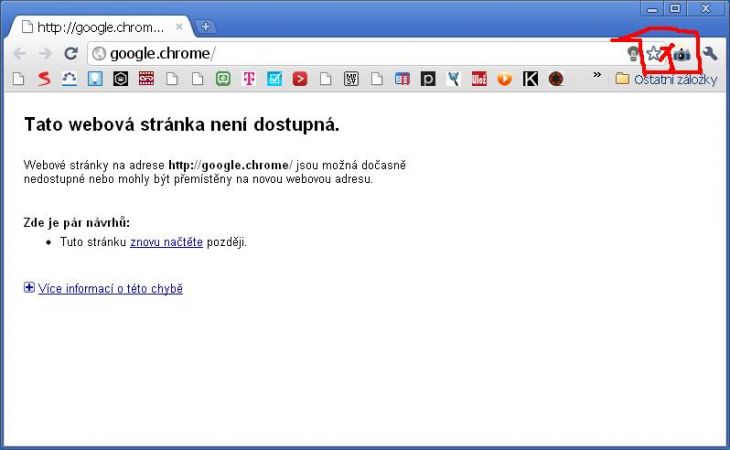This screenshot has height=450, width=730.
Task: Open the red play arrow bookmark
Action: coord(300,79)
